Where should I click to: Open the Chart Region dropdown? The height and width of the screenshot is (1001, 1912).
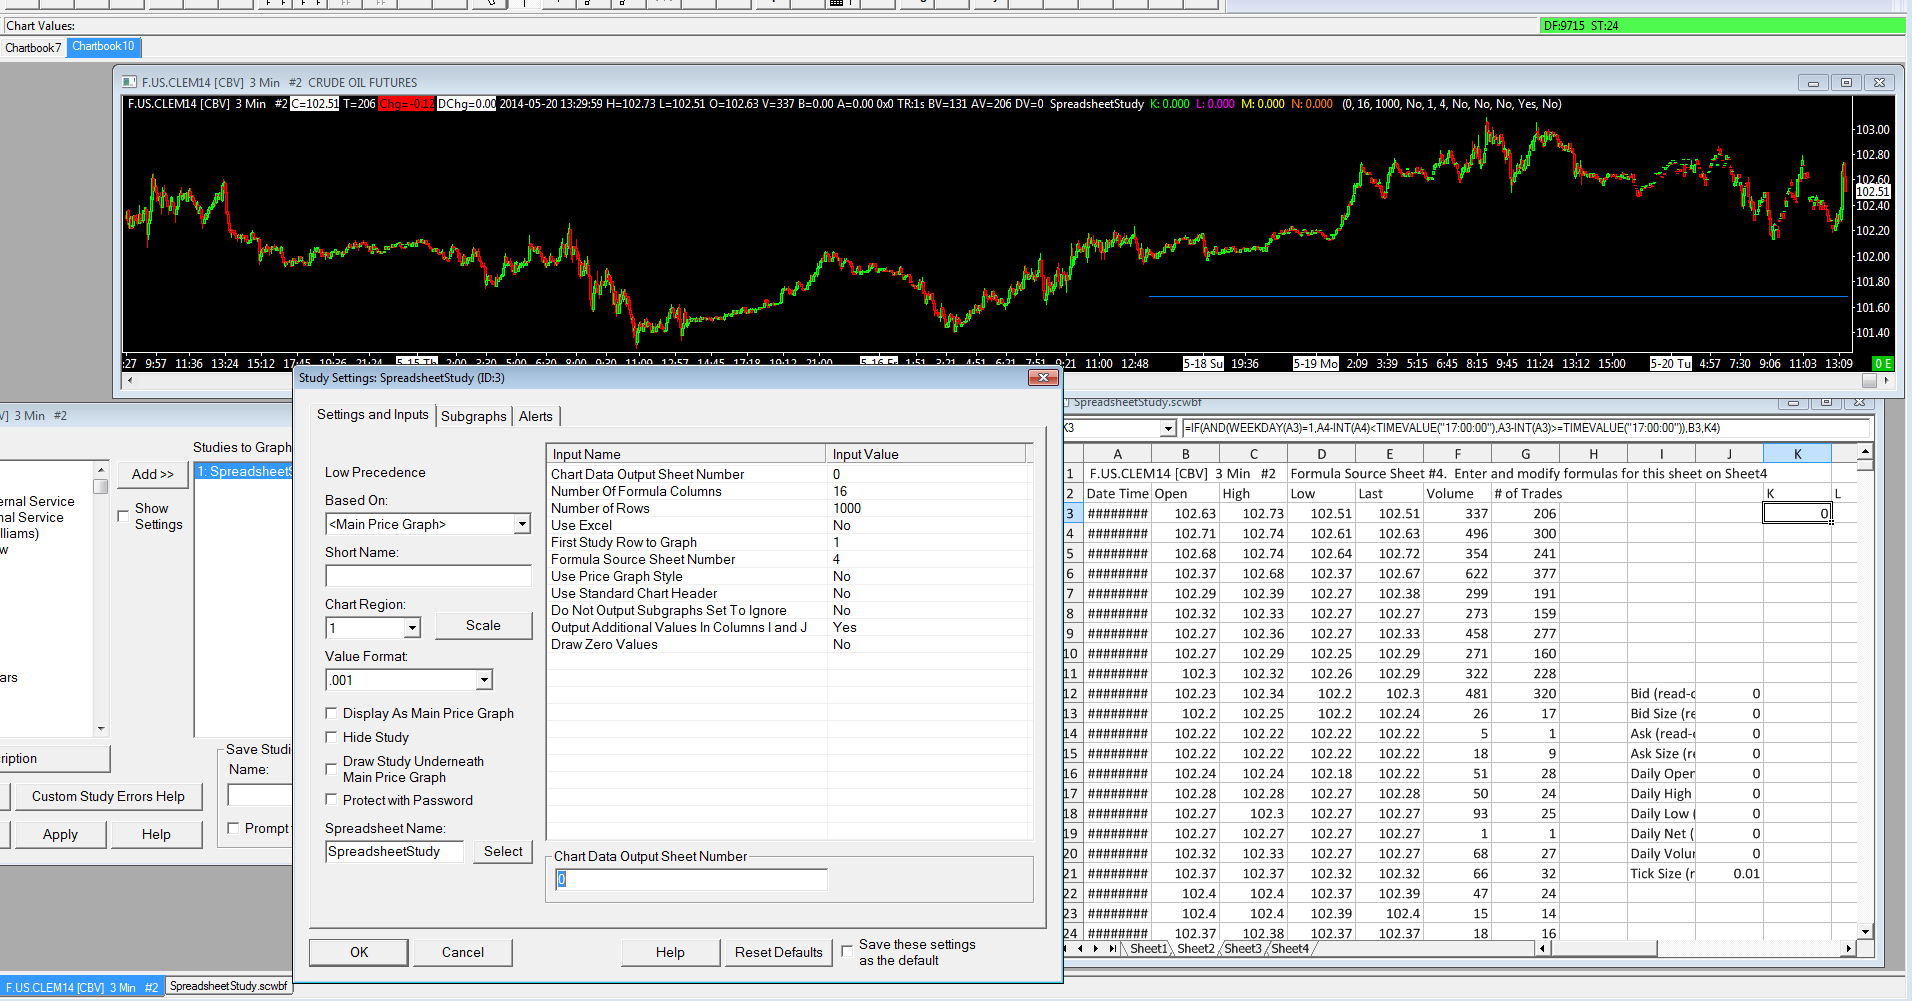tap(412, 628)
